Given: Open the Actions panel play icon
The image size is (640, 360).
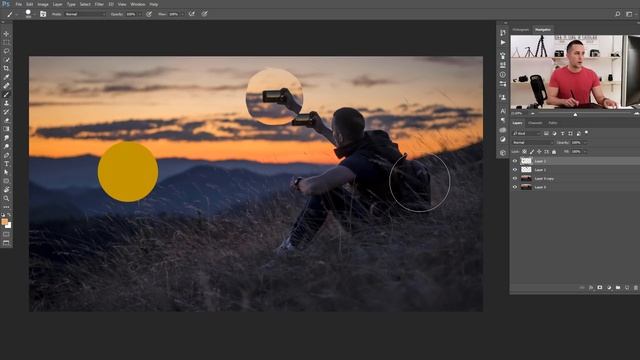Looking at the screenshot, I should pos(503,42).
